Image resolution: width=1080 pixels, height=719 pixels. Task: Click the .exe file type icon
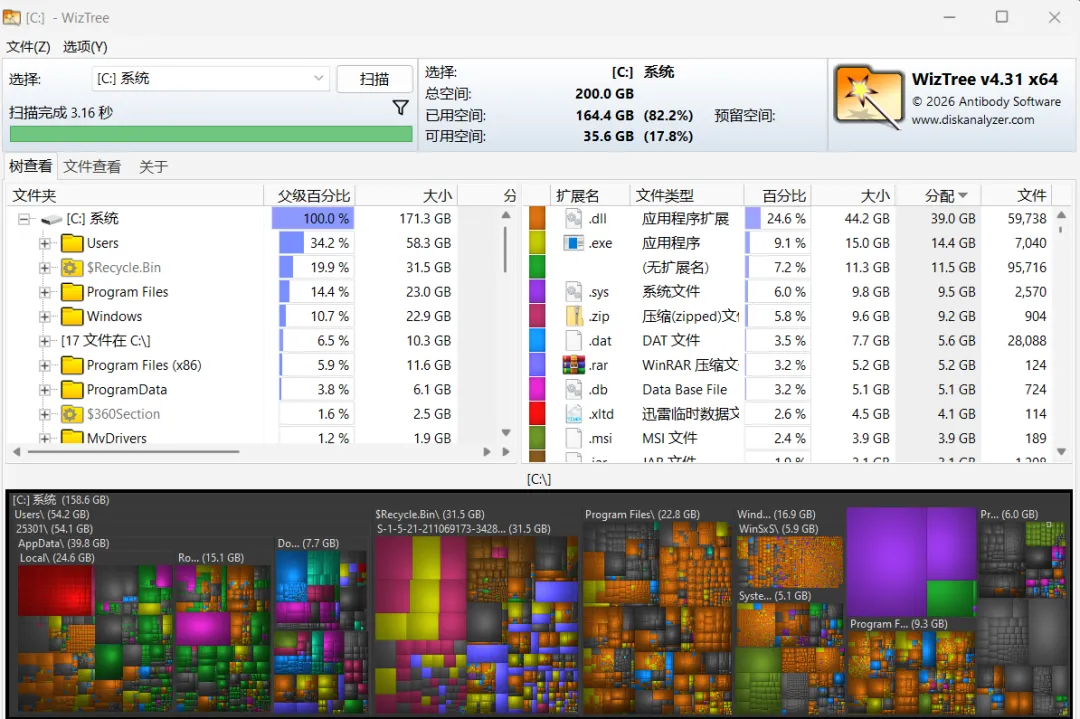click(x=574, y=243)
